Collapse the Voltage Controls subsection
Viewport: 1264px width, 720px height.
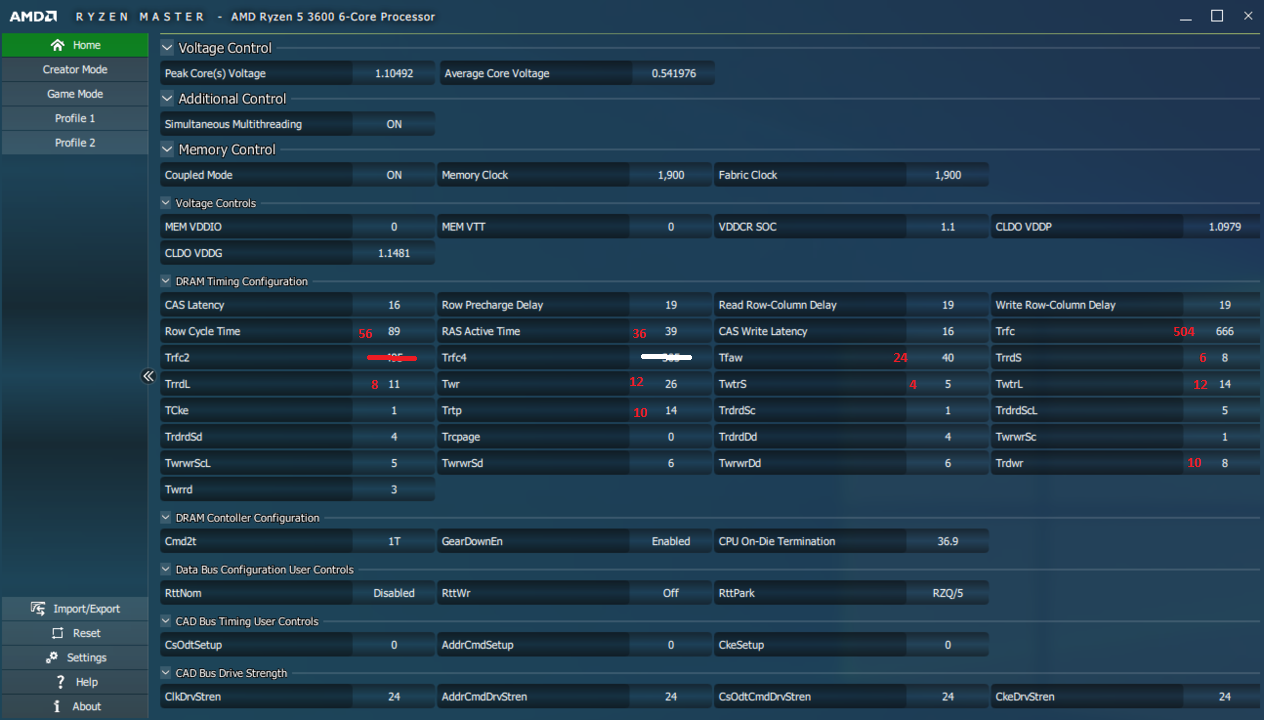[x=166, y=203]
